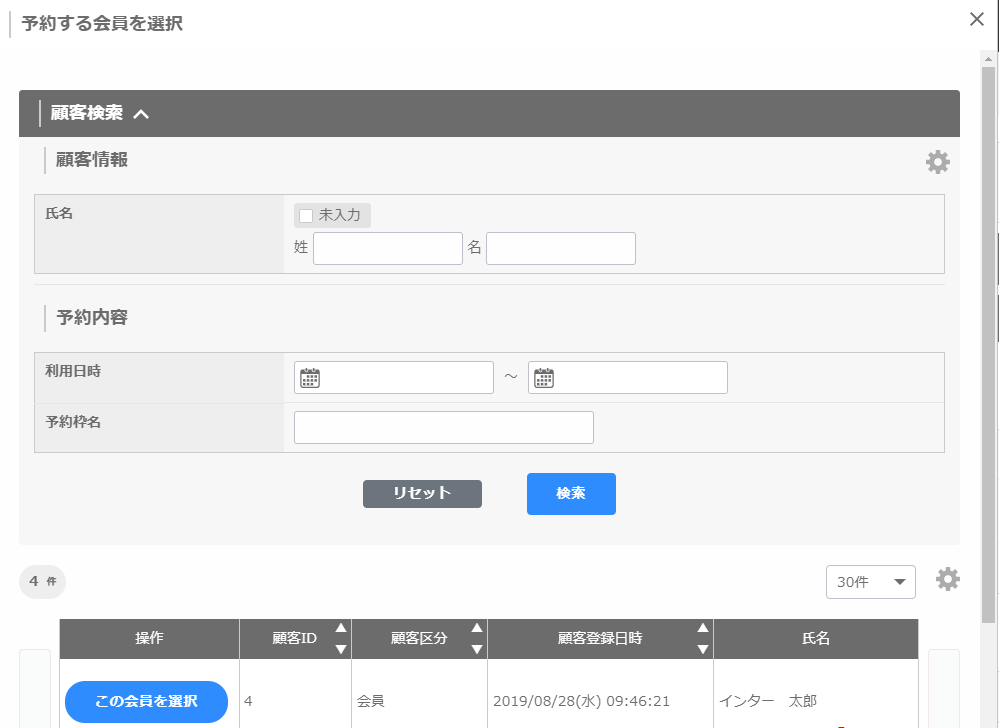Open the results table settings gear
The width and height of the screenshot is (999, 728).
[x=947, y=579]
